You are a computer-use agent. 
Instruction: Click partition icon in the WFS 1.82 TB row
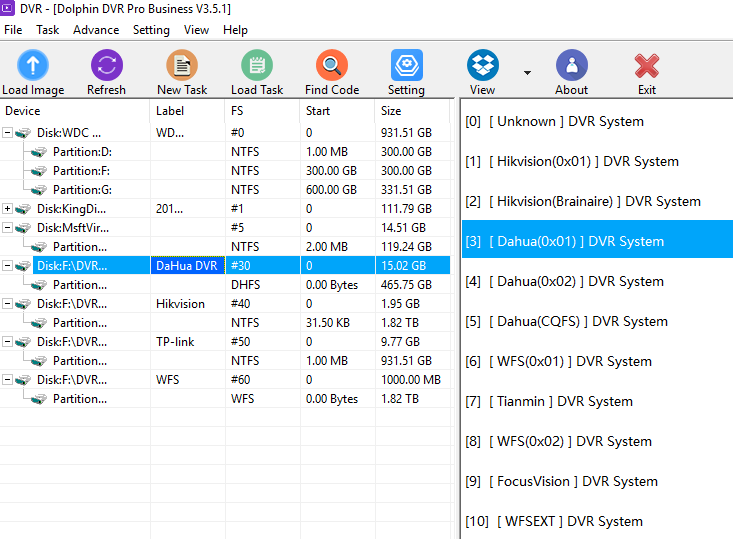click(39, 399)
